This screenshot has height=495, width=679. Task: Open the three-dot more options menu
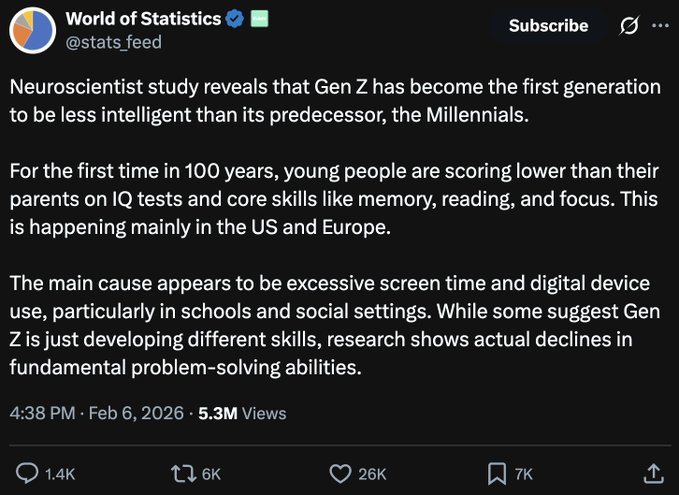[x=660, y=26]
